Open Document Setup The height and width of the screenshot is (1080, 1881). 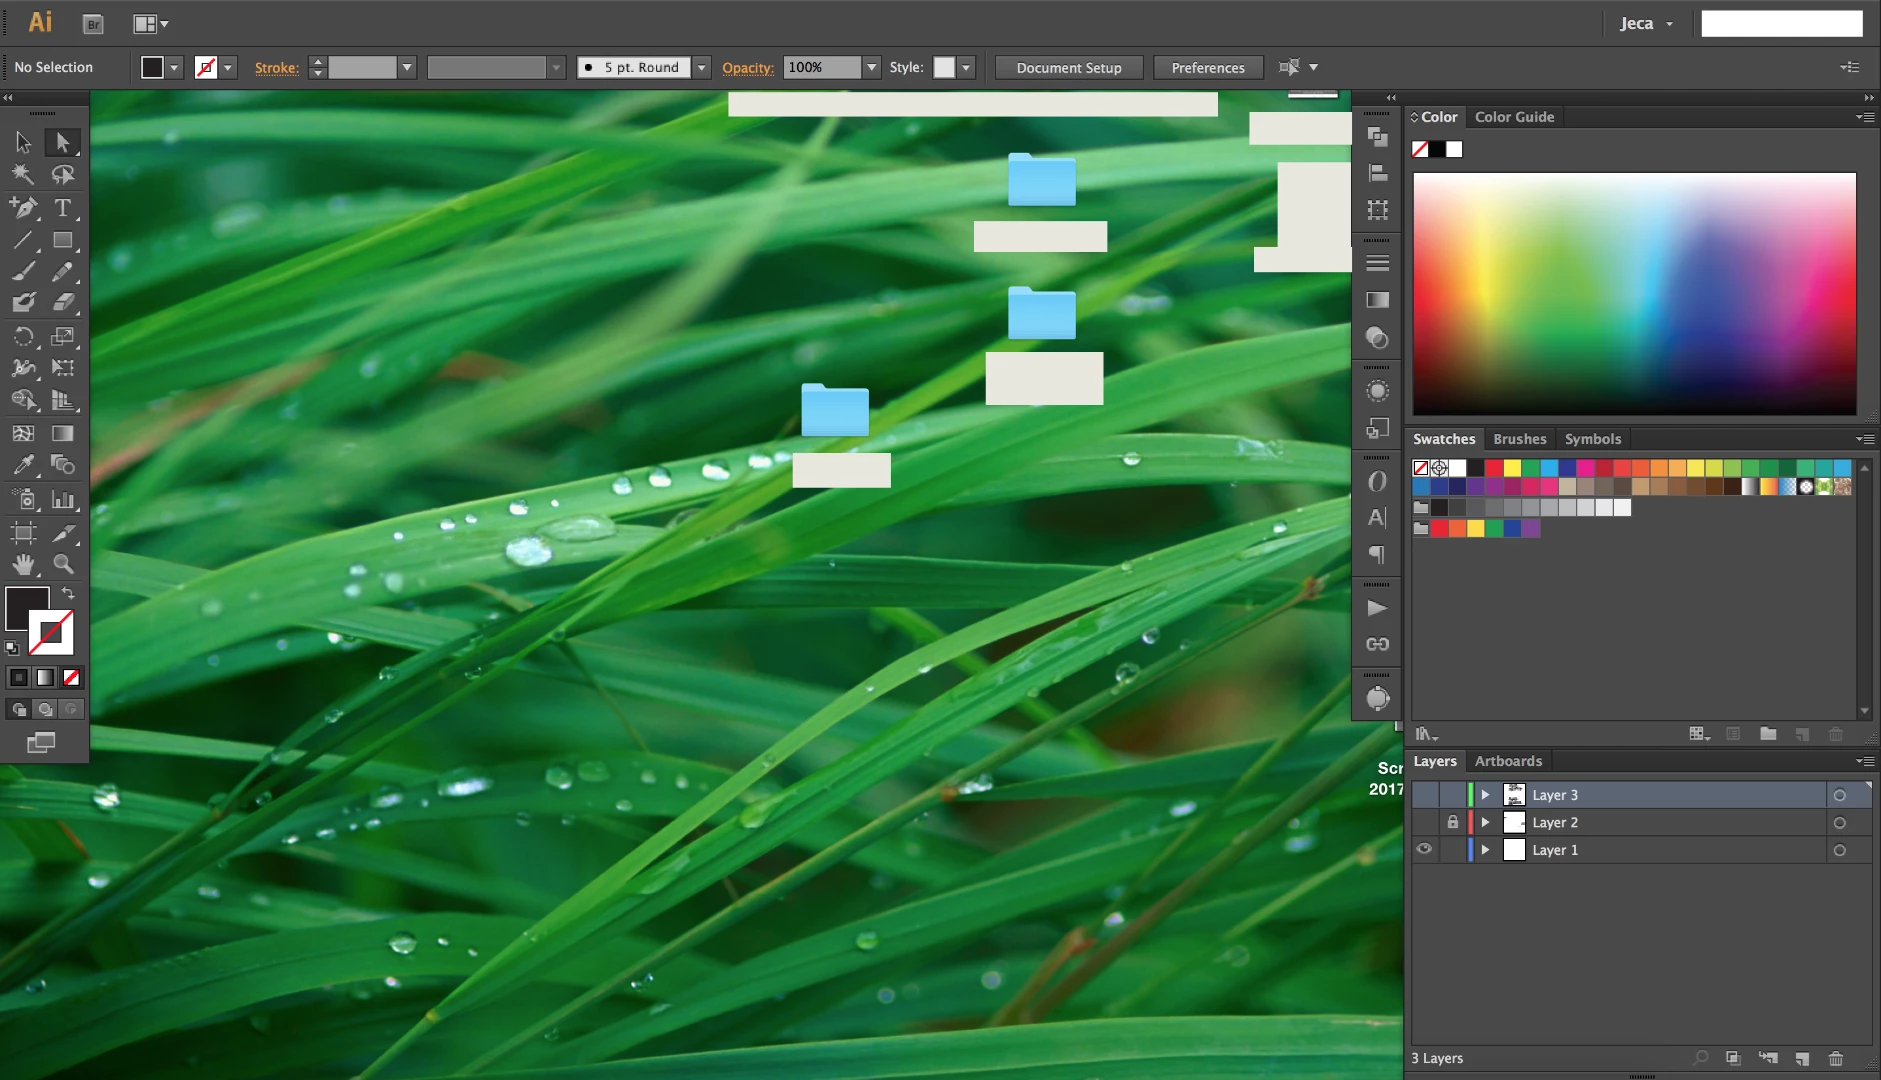(x=1069, y=68)
